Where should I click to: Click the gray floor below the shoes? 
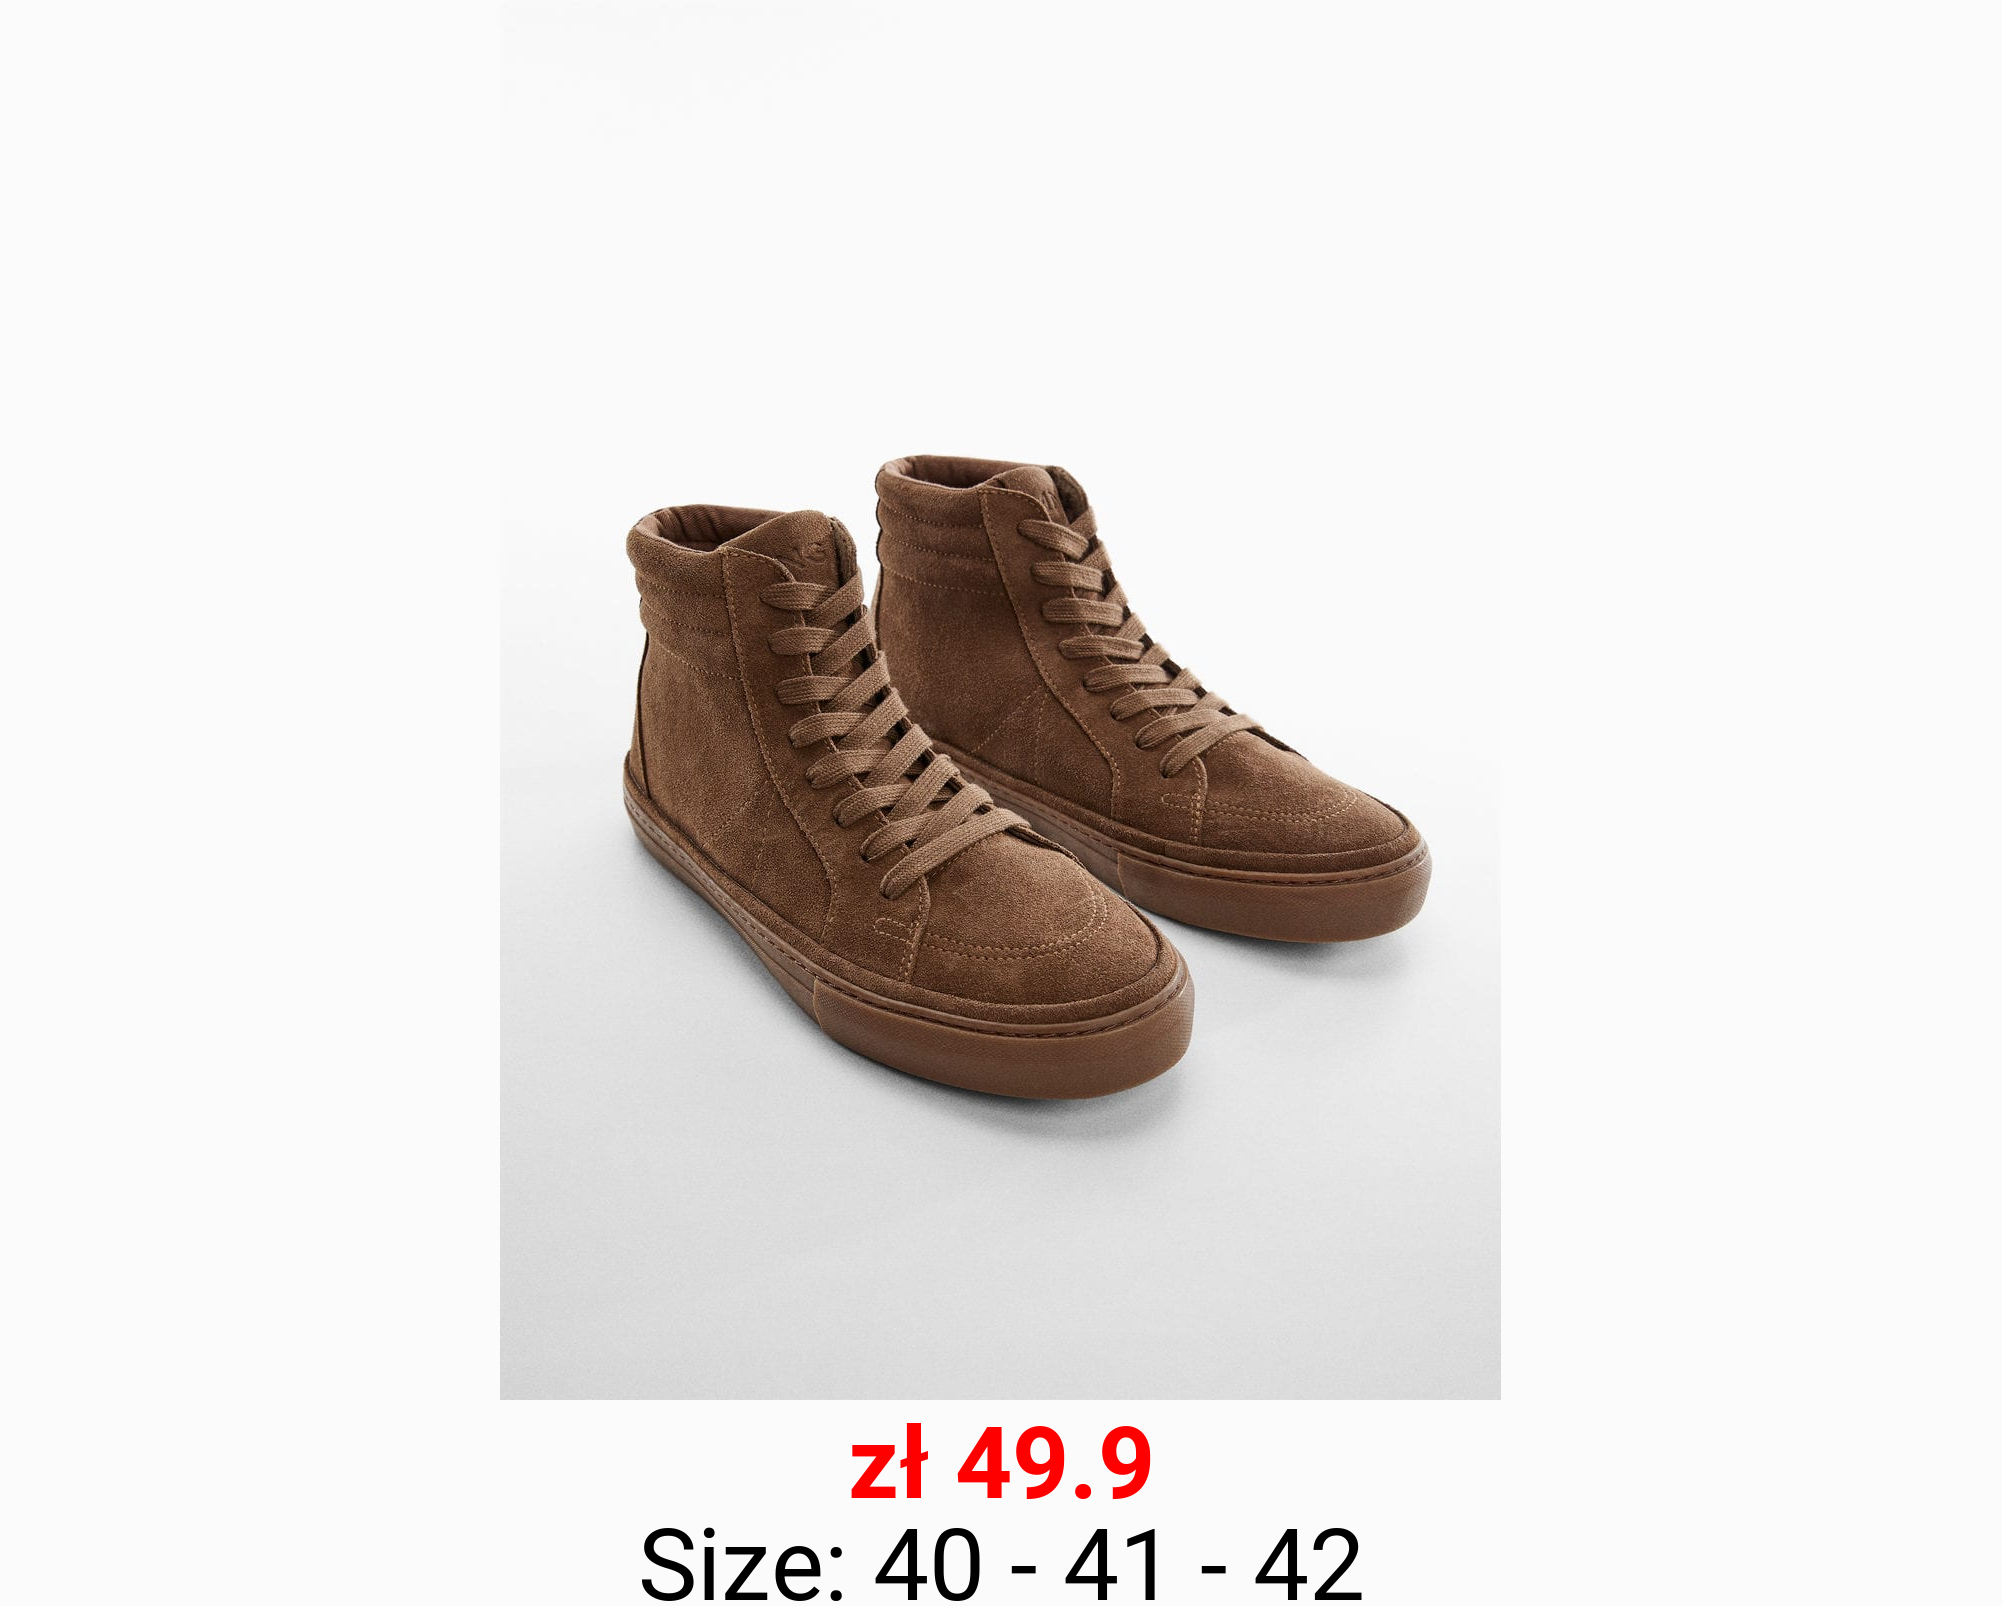tap(1000, 1250)
